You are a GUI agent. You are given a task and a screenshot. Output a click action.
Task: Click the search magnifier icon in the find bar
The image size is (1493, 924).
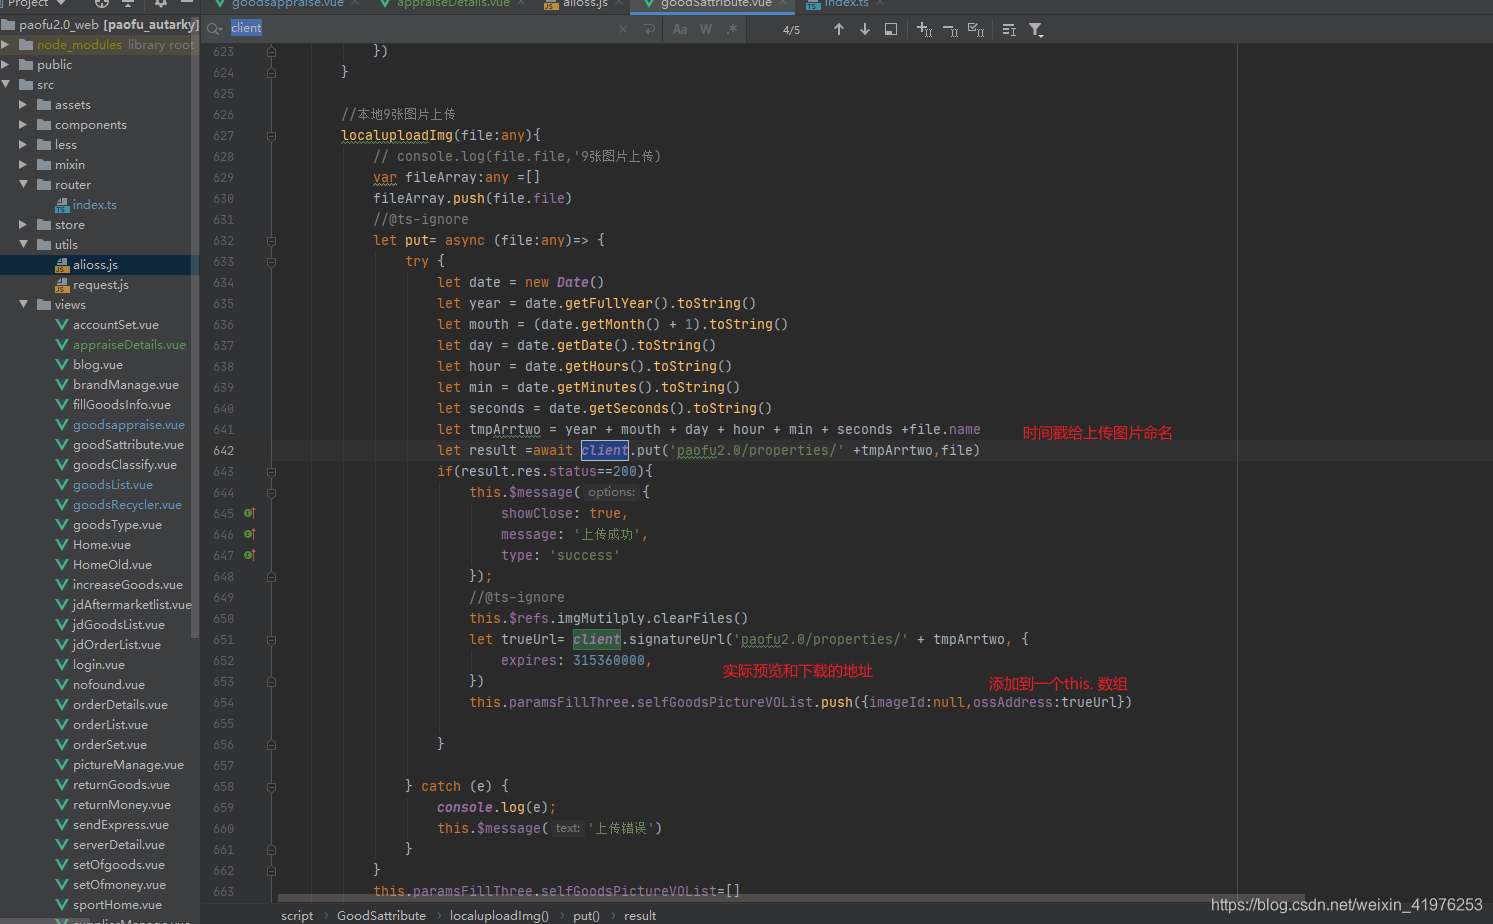coord(214,29)
